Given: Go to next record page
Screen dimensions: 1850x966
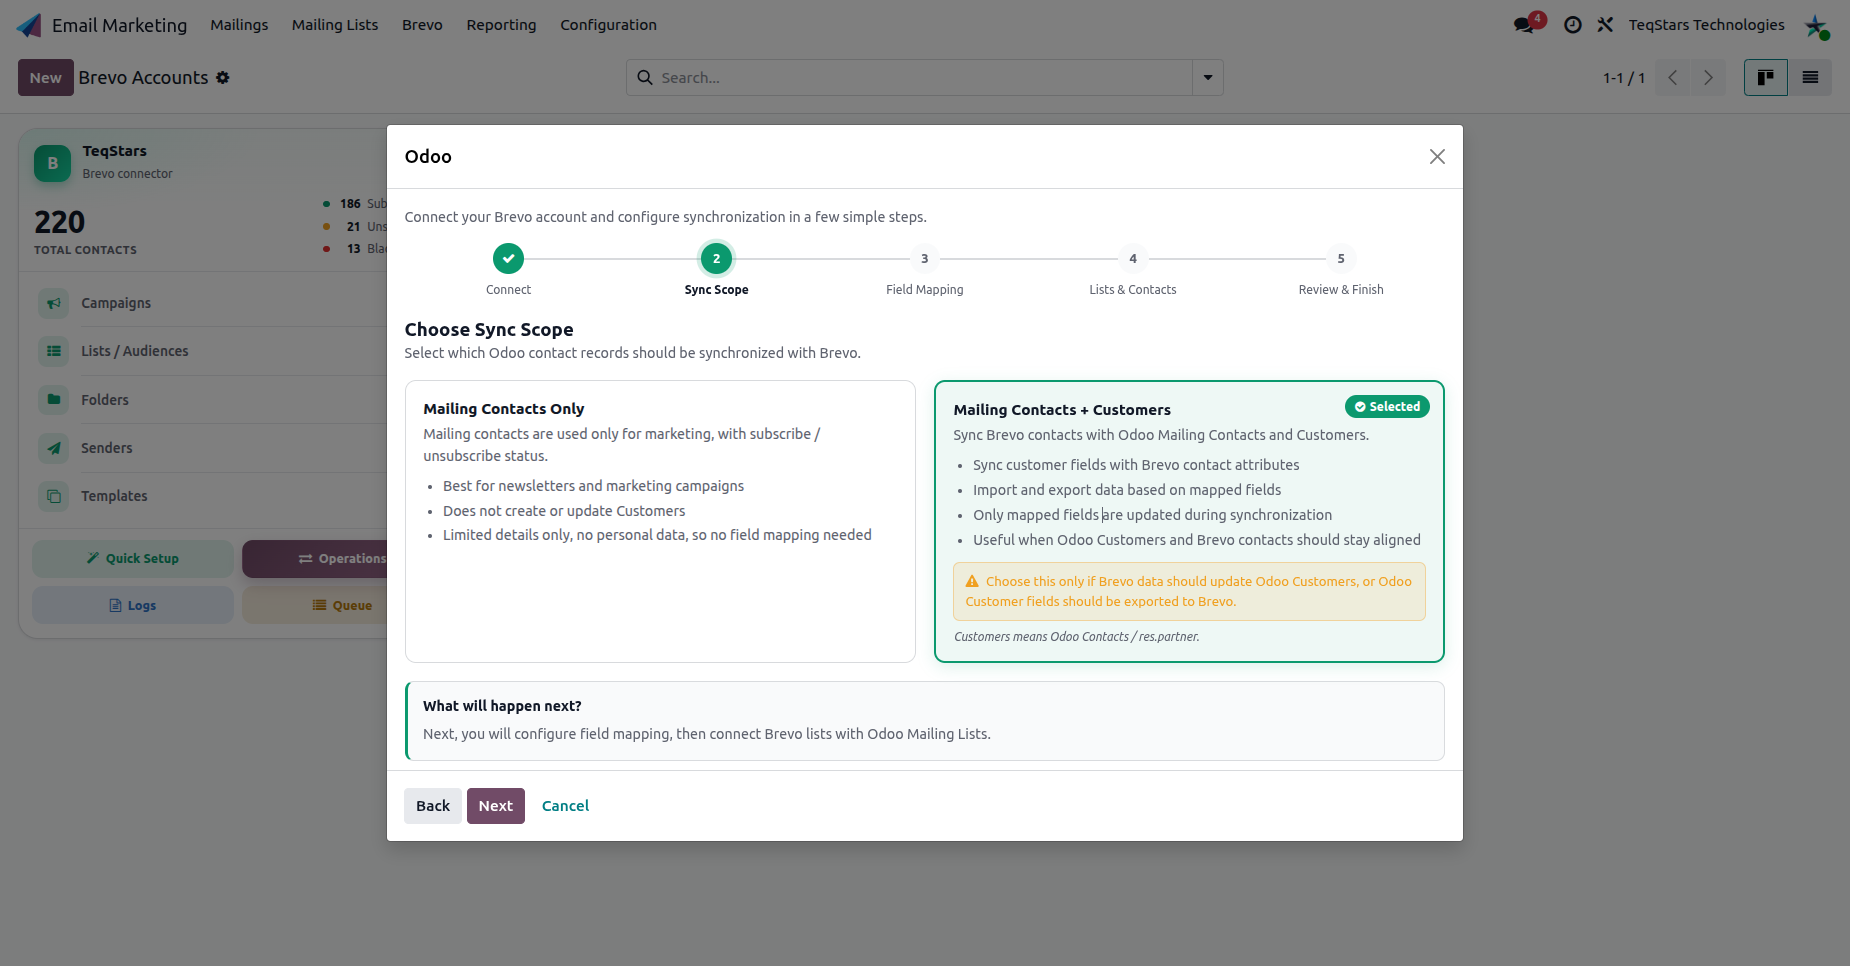Looking at the screenshot, I should 1708,77.
